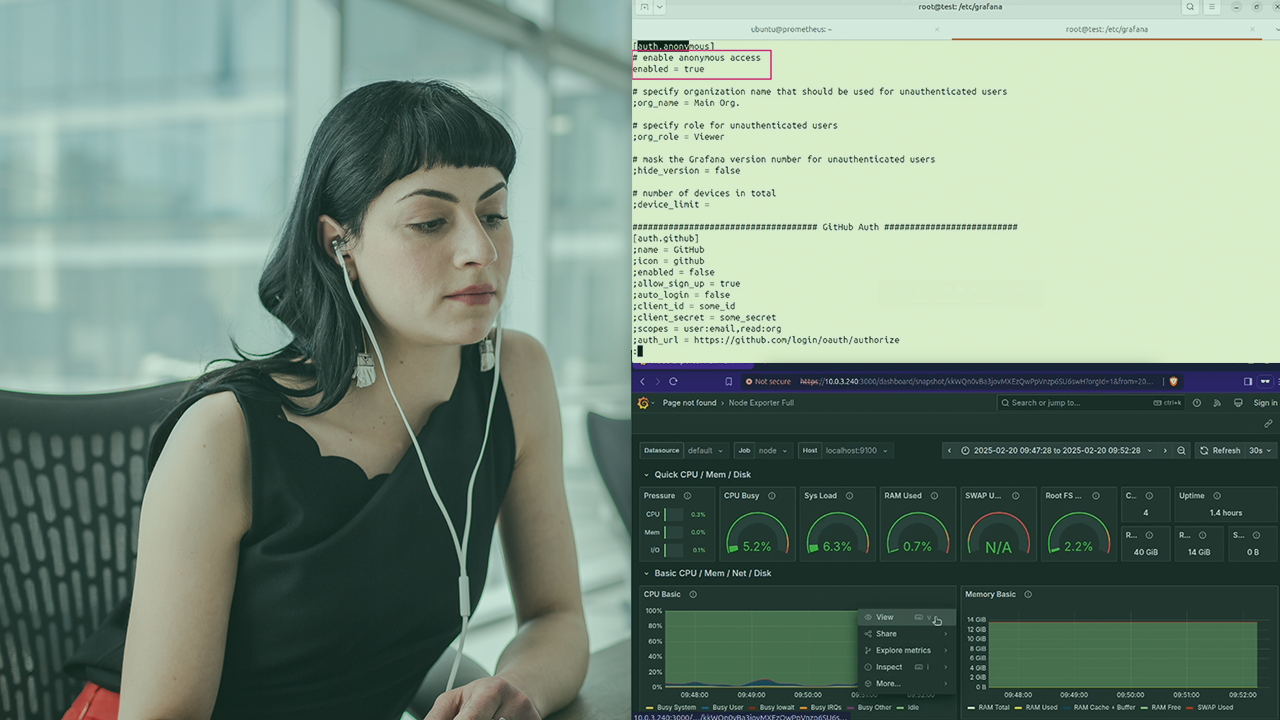Click the Grafana logo home icon
Screen dimensions: 1280x720
coord(644,403)
